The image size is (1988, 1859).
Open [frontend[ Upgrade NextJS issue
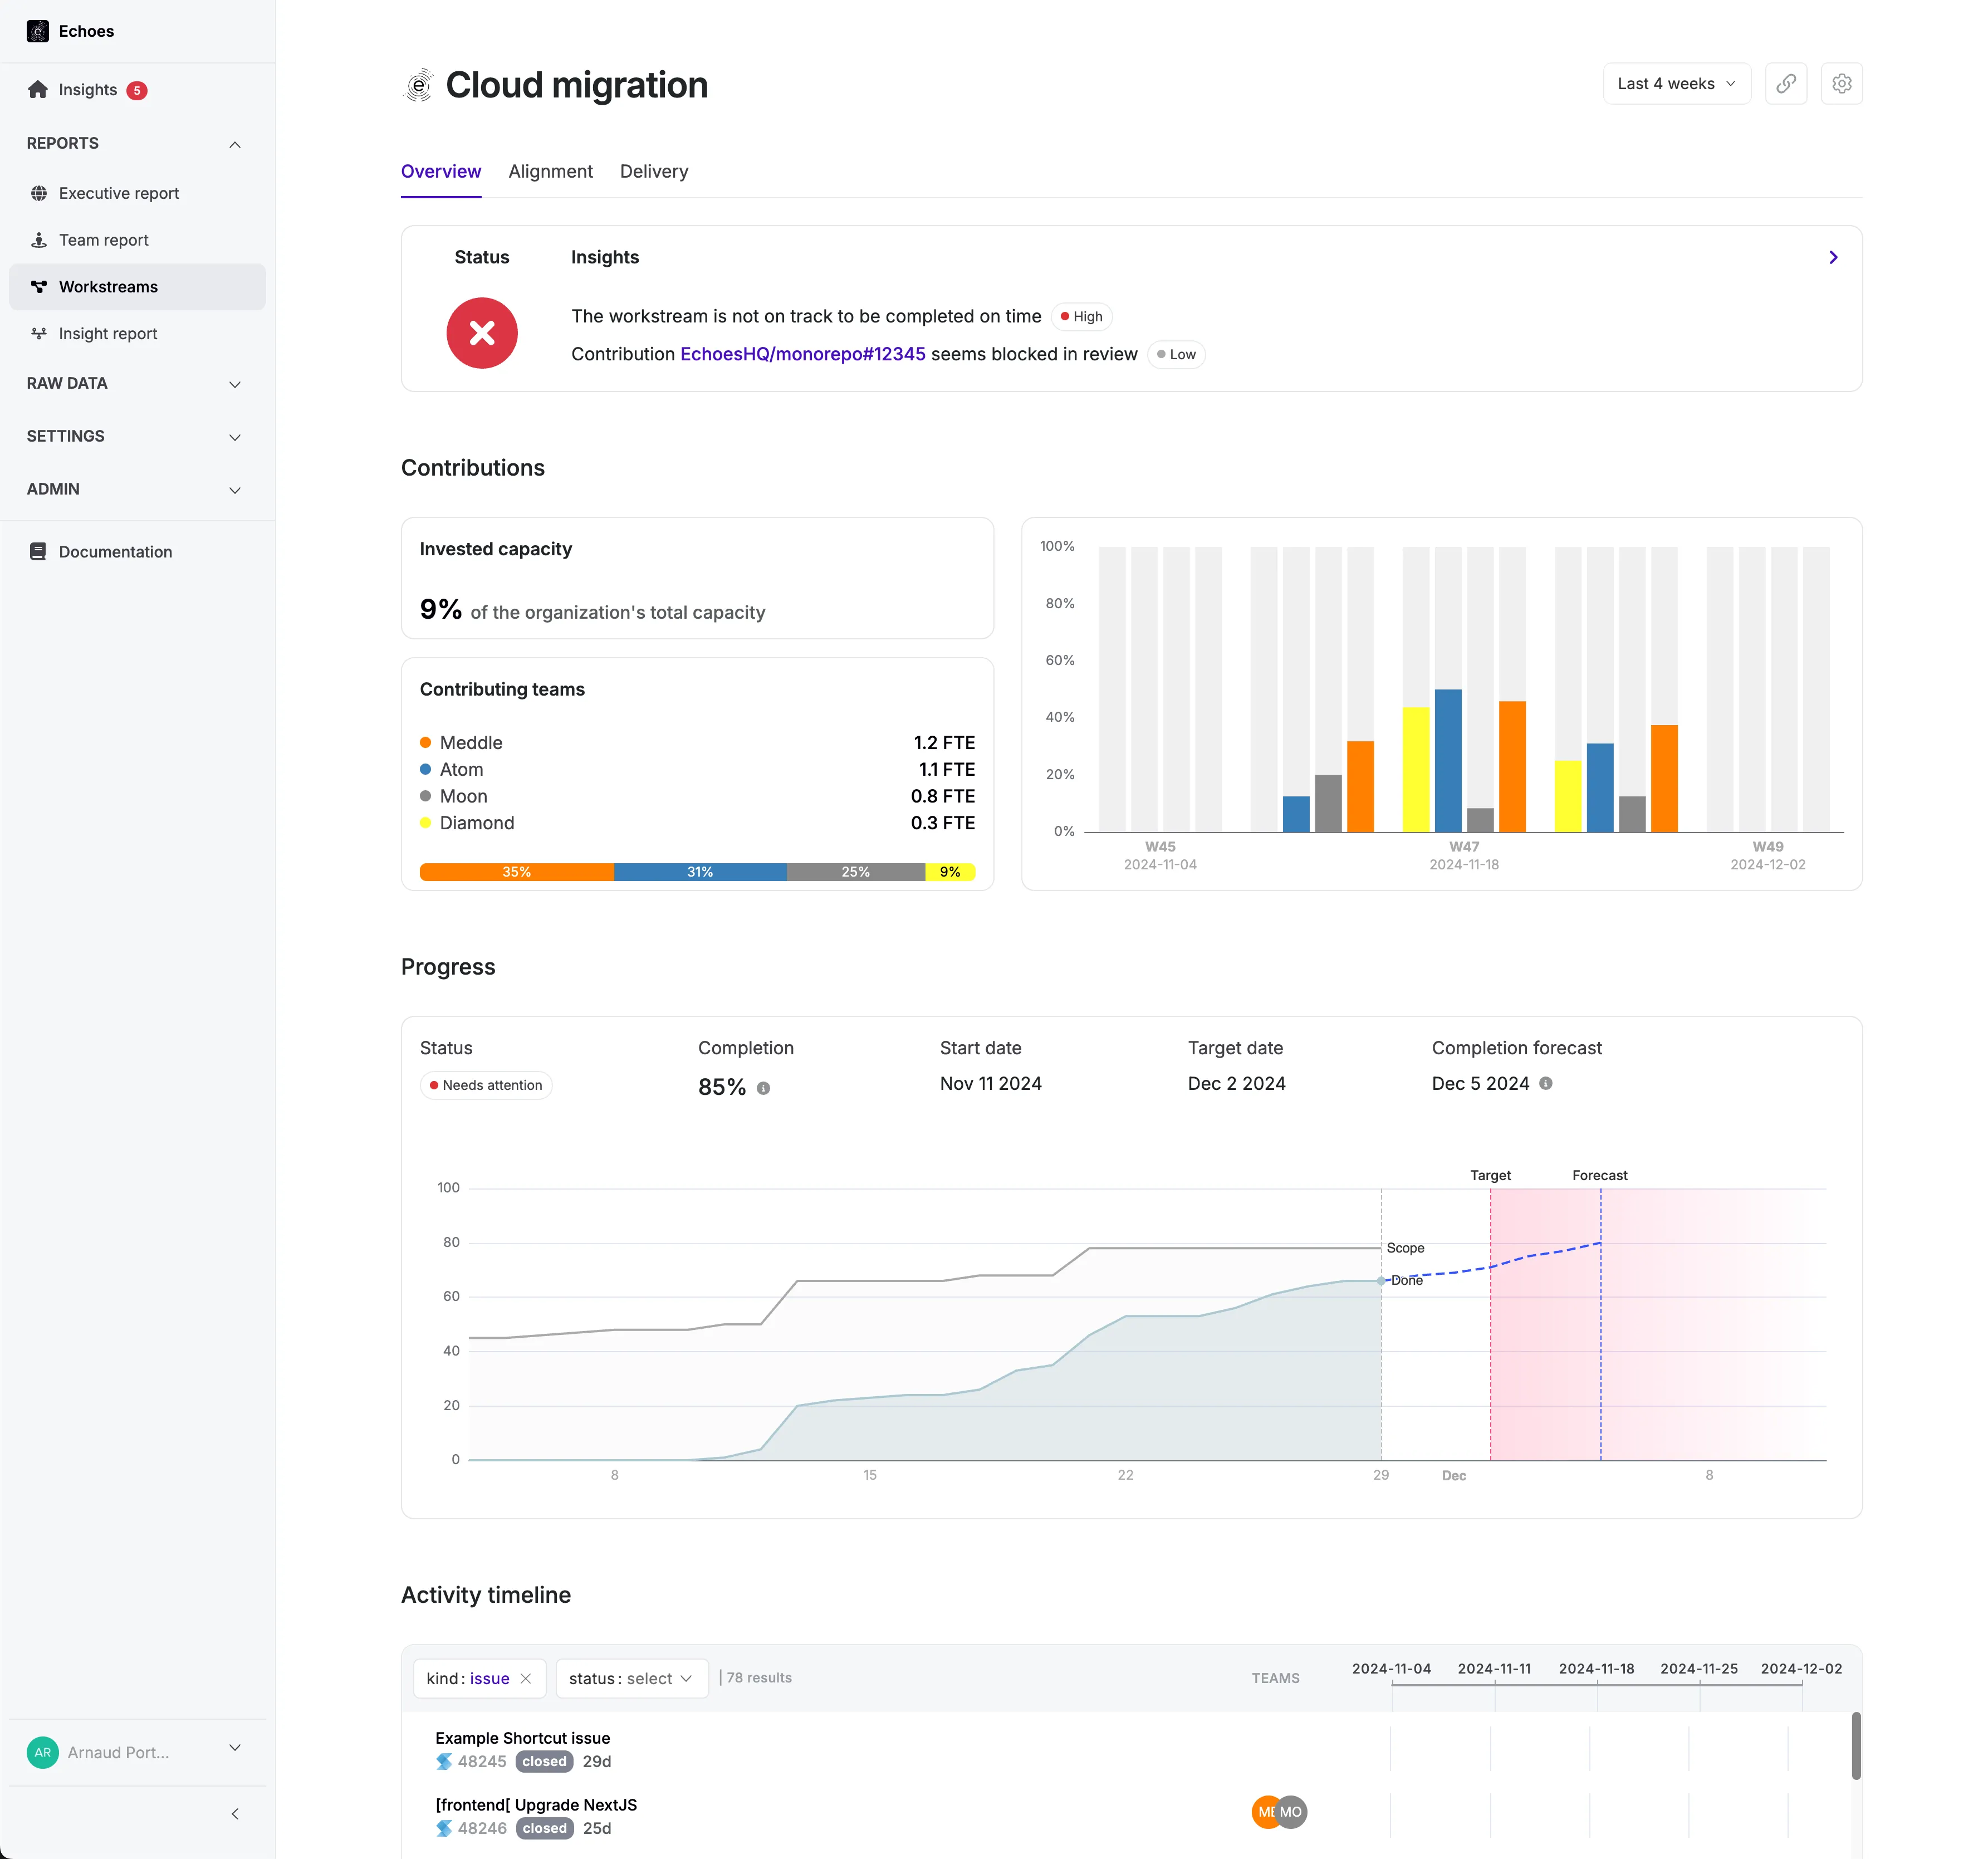[x=536, y=1805]
